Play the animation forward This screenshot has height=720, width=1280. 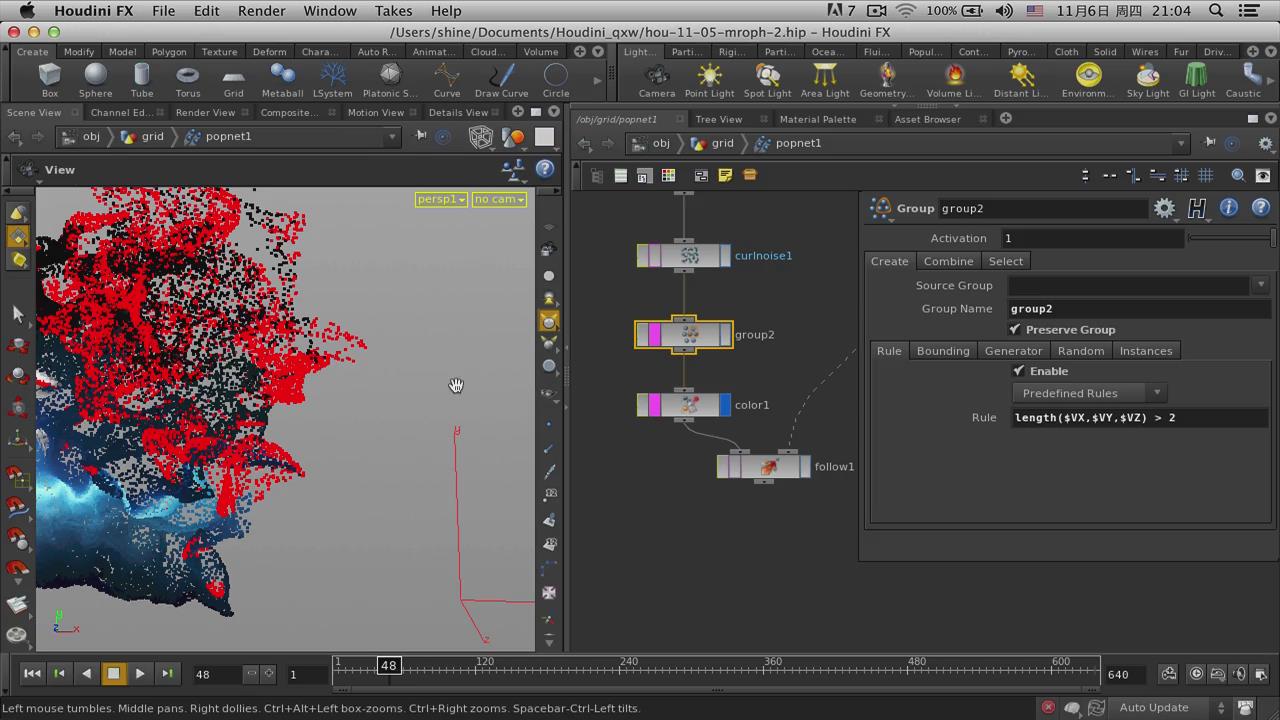click(140, 674)
